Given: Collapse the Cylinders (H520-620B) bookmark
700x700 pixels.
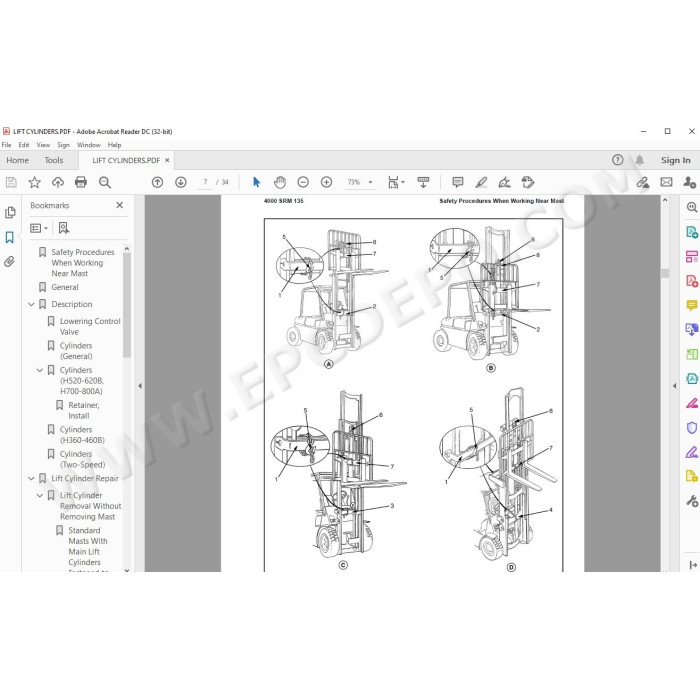Looking at the screenshot, I should [x=40, y=370].
